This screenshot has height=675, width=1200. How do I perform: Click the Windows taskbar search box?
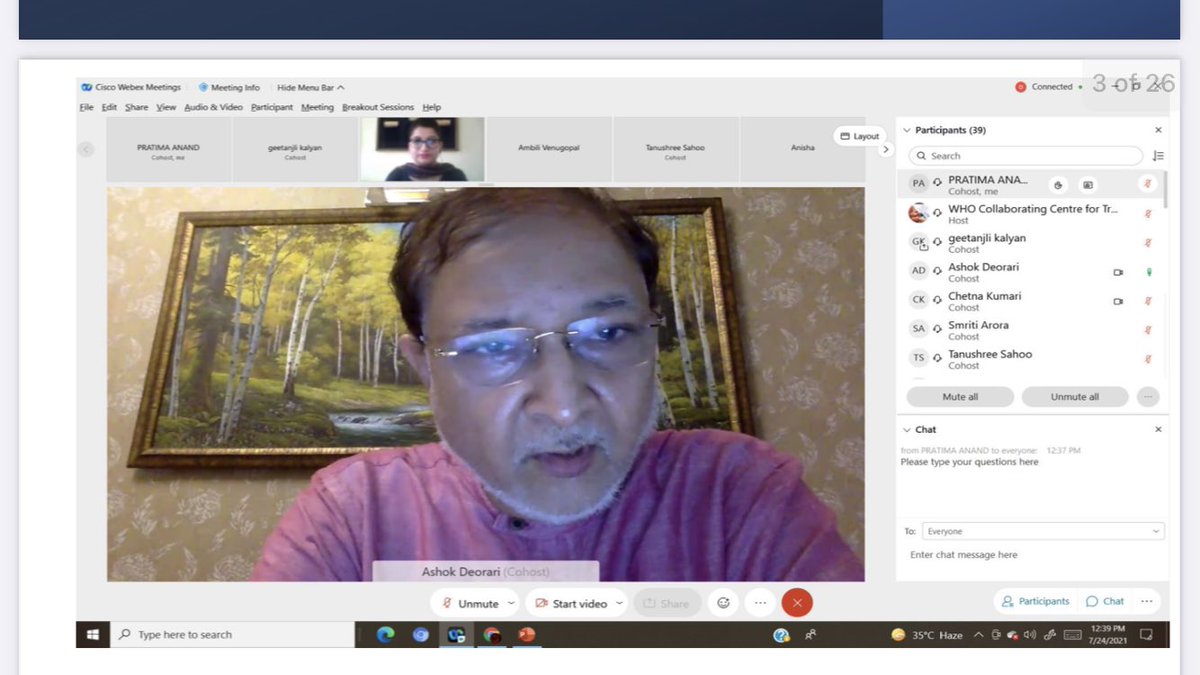tap(232, 634)
